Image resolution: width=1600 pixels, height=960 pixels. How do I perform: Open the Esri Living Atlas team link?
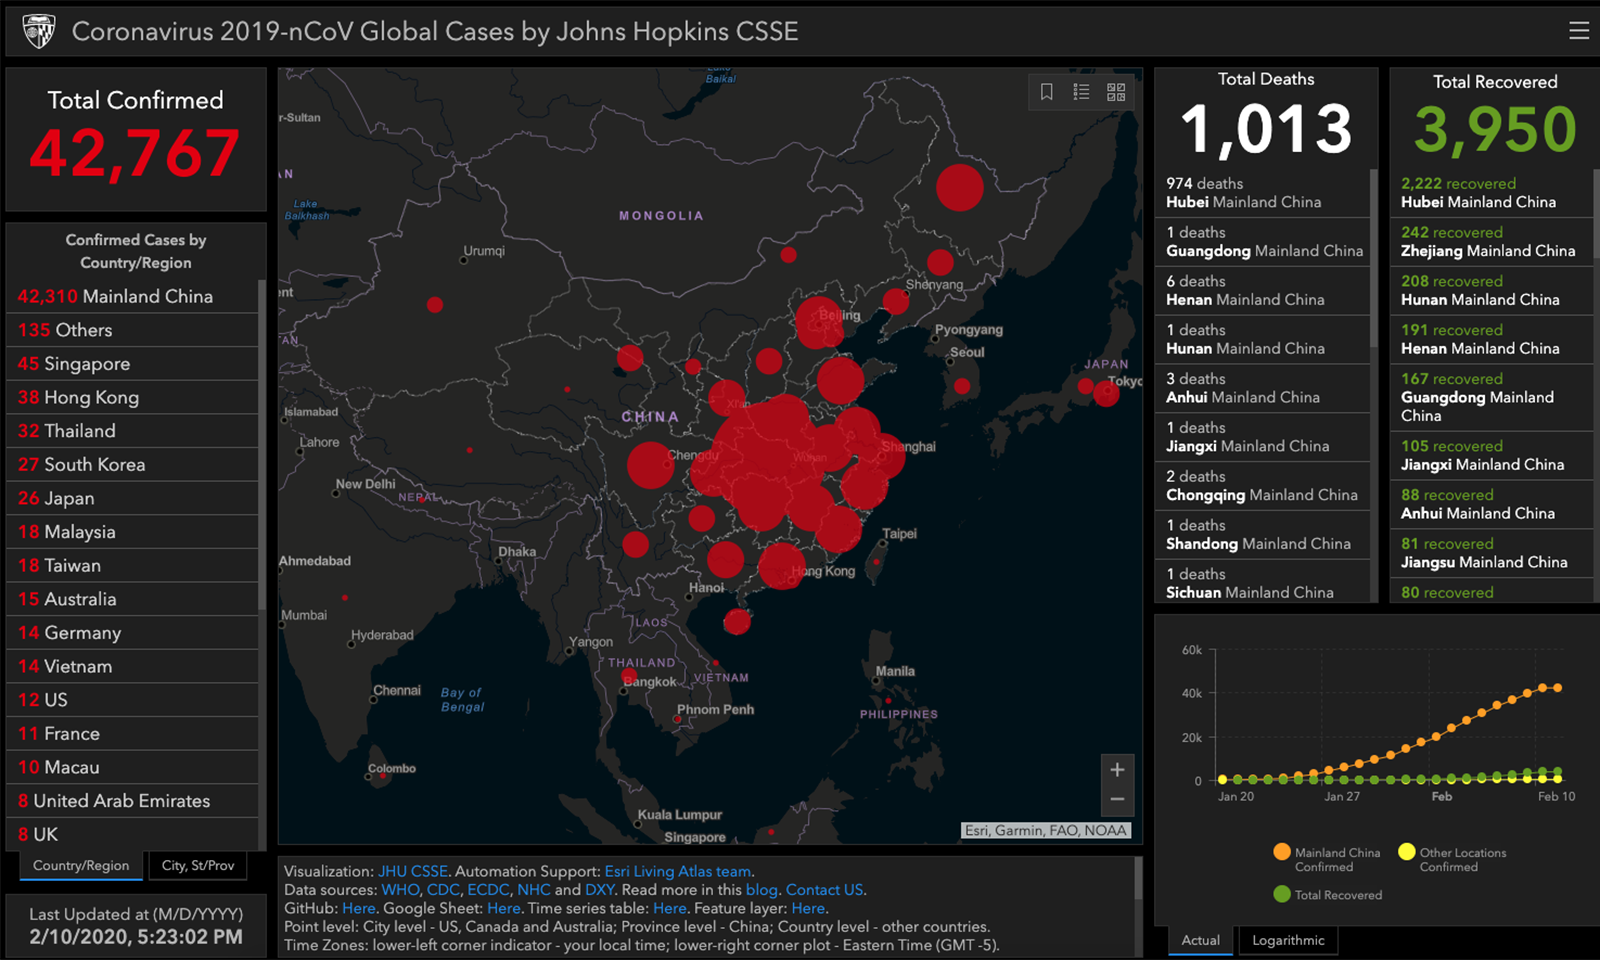coord(677,871)
